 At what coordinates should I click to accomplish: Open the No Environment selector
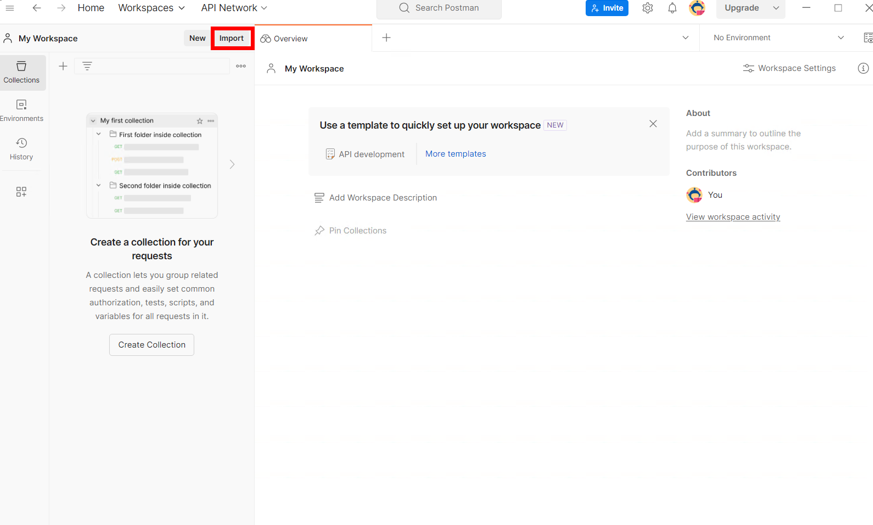tap(778, 38)
